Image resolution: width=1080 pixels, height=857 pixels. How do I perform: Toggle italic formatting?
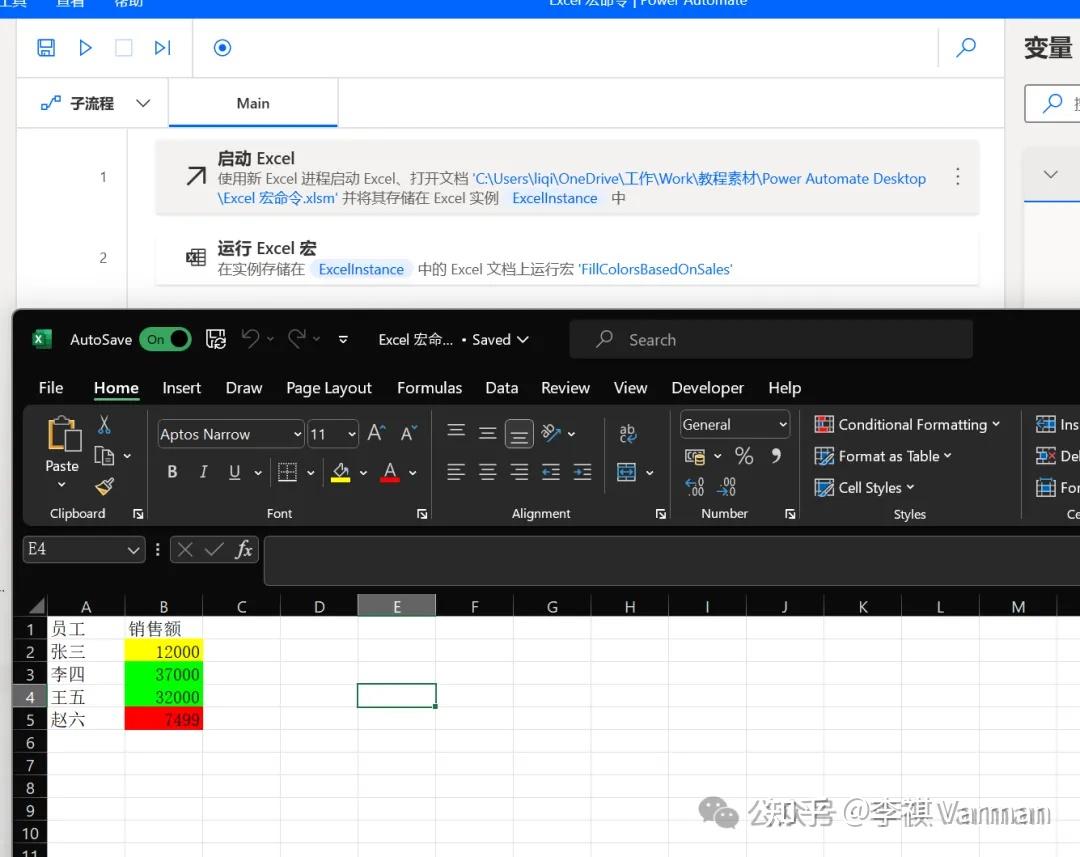tap(203, 472)
